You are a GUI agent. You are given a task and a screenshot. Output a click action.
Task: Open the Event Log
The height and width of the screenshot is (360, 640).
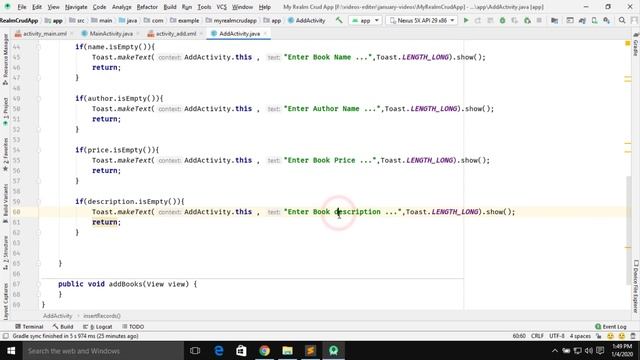(611, 327)
